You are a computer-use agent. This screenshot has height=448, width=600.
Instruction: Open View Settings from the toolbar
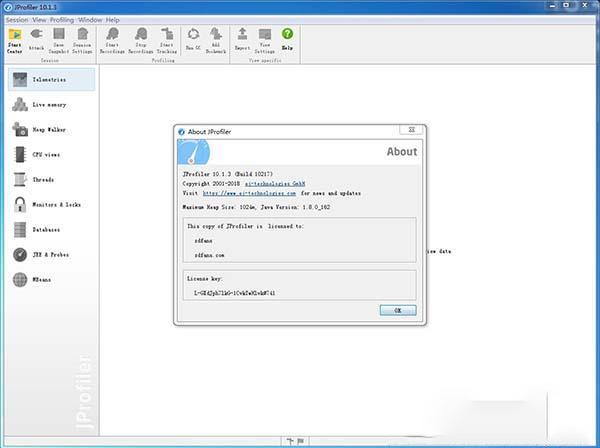265,41
